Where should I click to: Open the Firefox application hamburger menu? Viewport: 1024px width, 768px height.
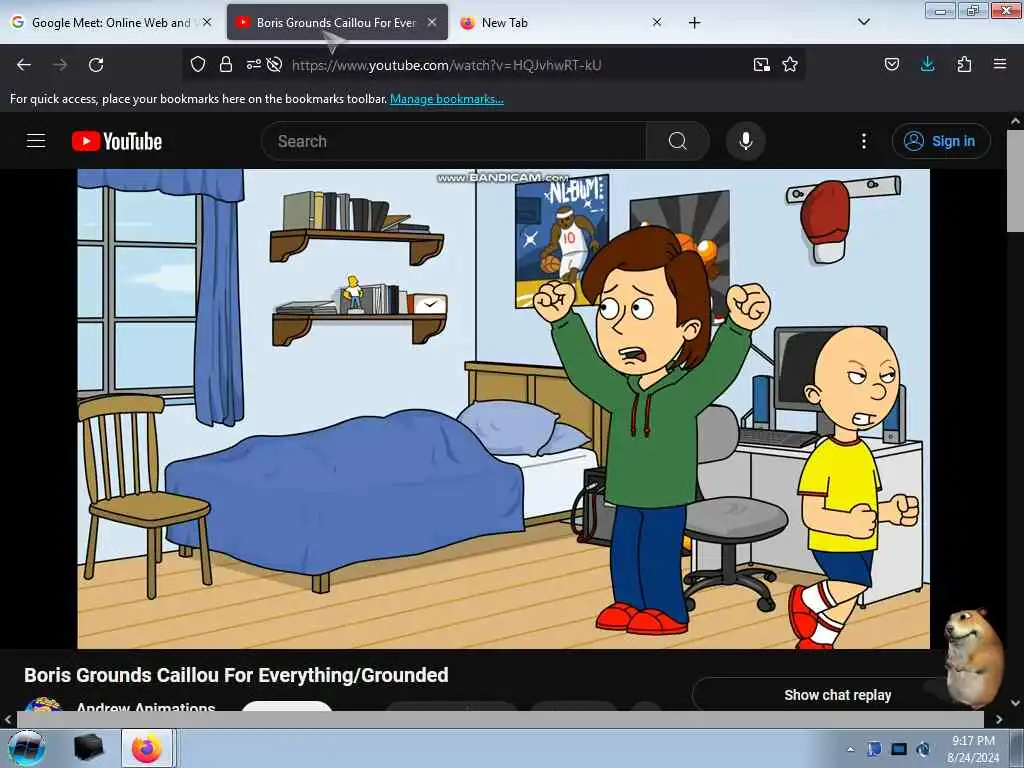(x=1000, y=64)
